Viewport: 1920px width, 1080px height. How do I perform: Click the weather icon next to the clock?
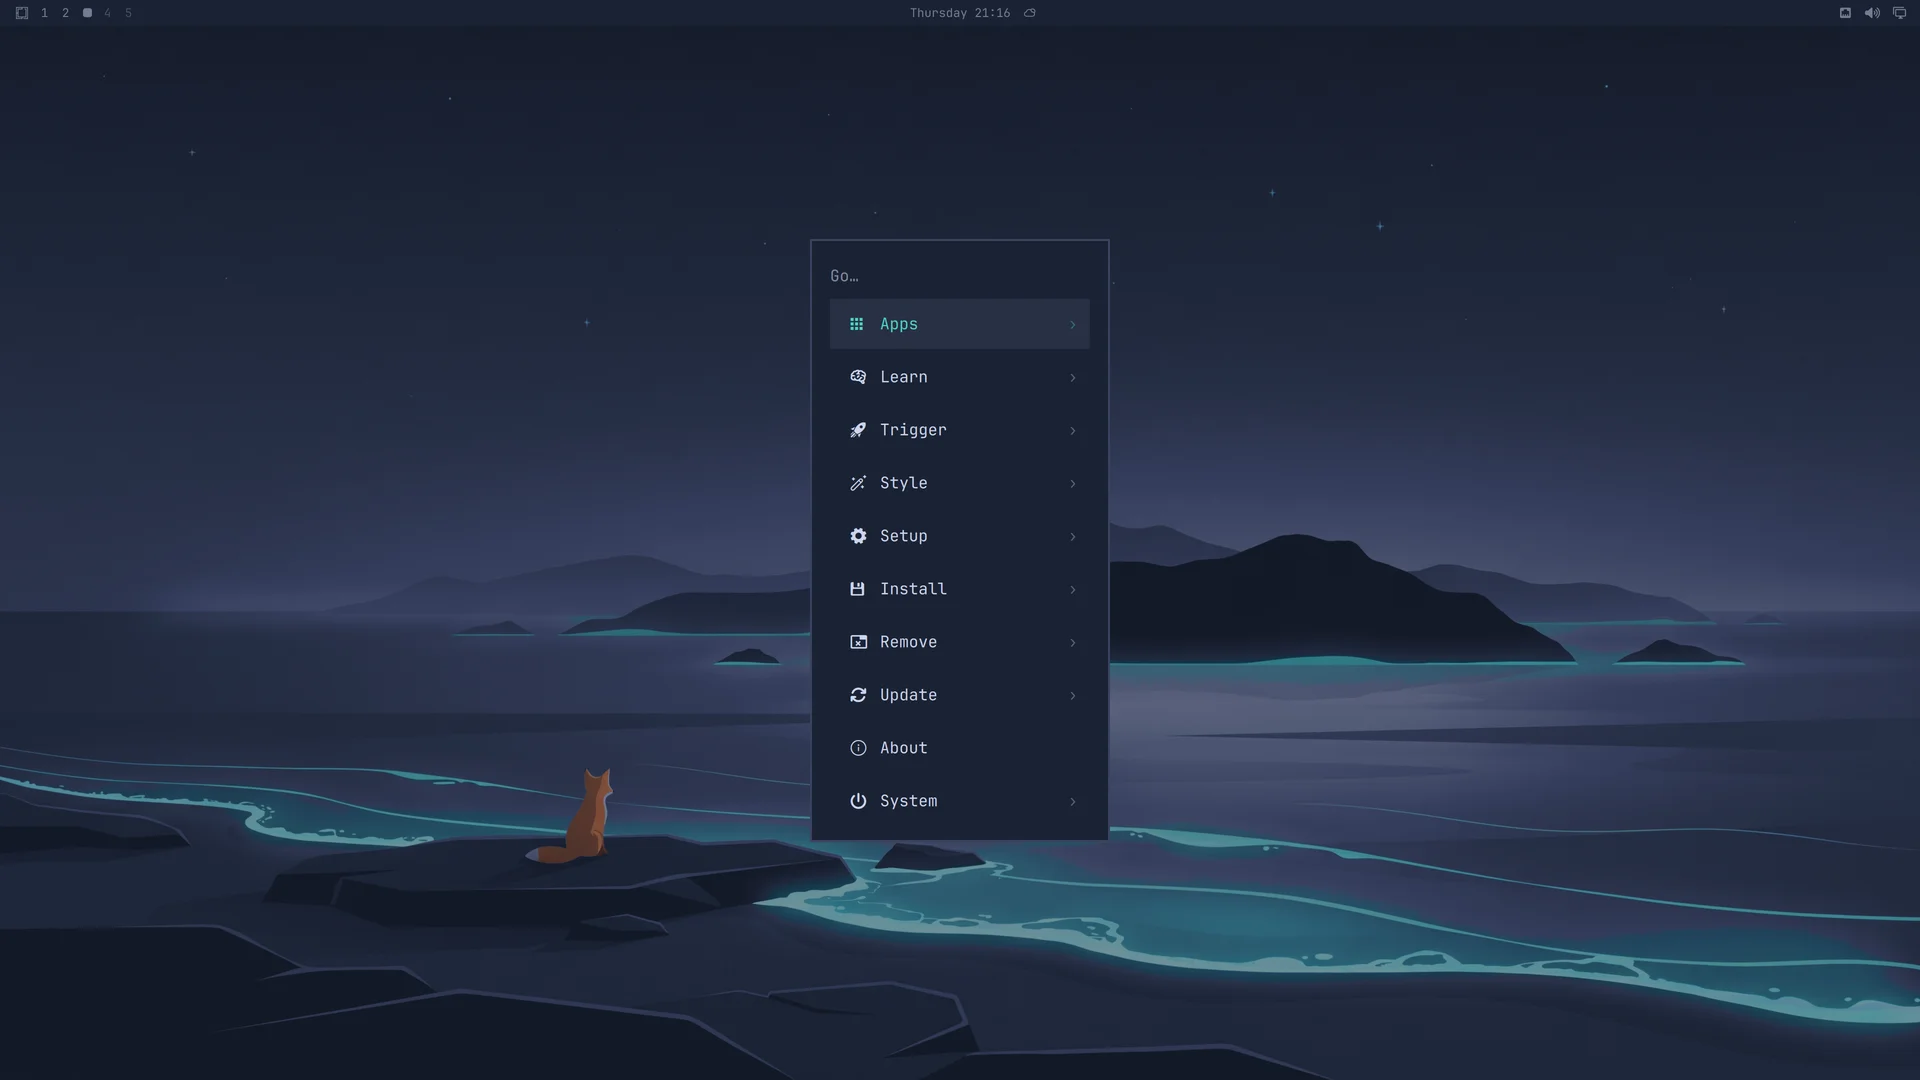coord(1030,13)
